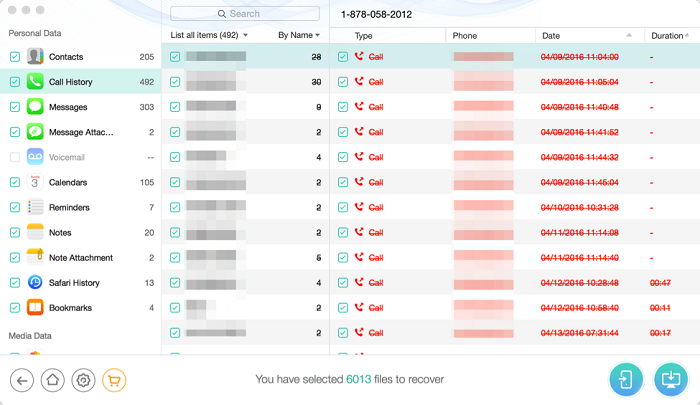The width and height of the screenshot is (700, 405).
Task: Uncheck the call dated 04/09/2016 11:40:48
Action: (343, 107)
